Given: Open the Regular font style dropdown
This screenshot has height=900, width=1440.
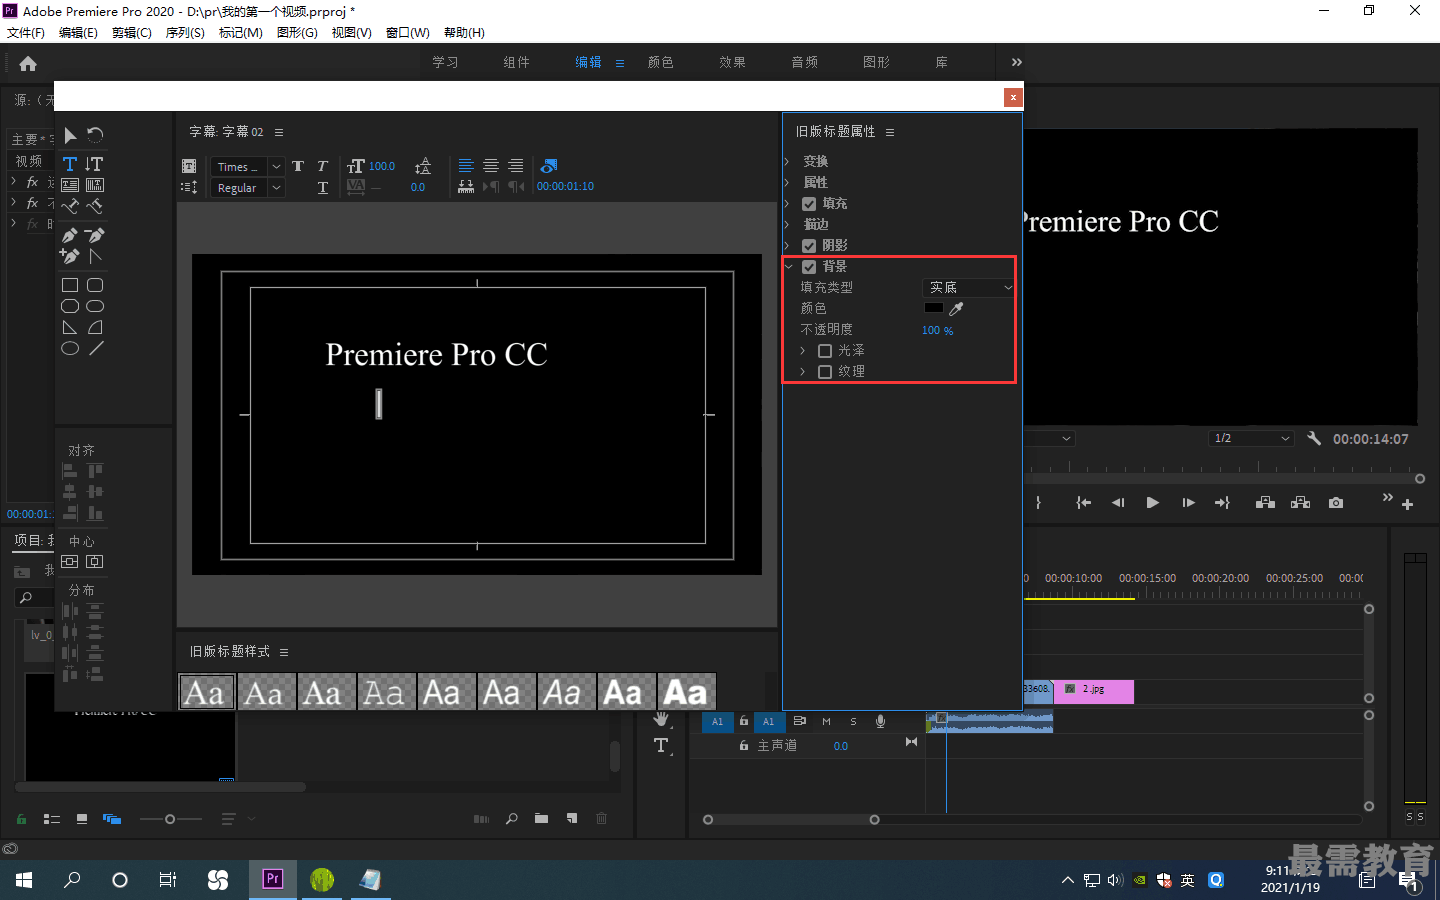Looking at the screenshot, I should 248,188.
